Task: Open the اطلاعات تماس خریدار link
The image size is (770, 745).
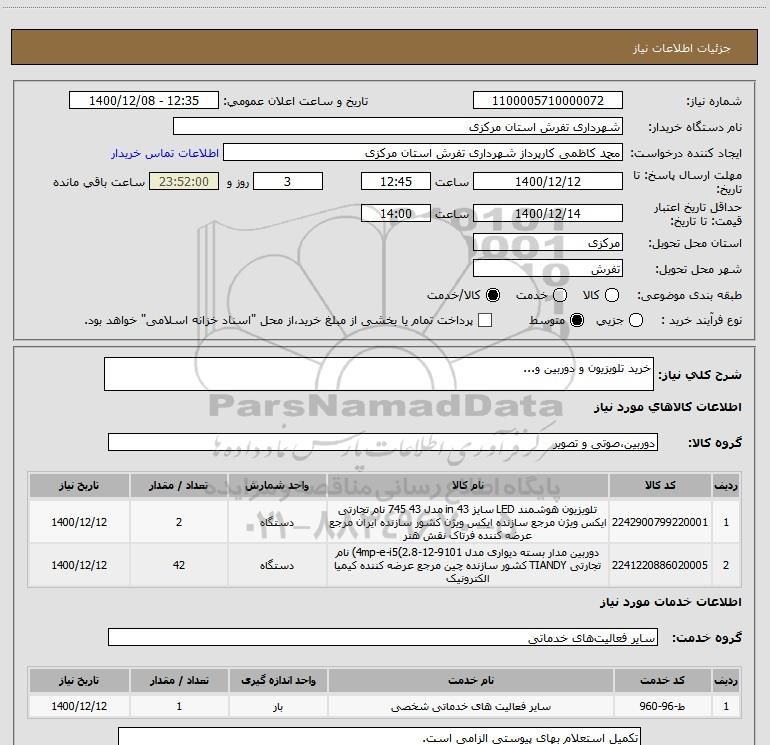Action: (x=165, y=153)
